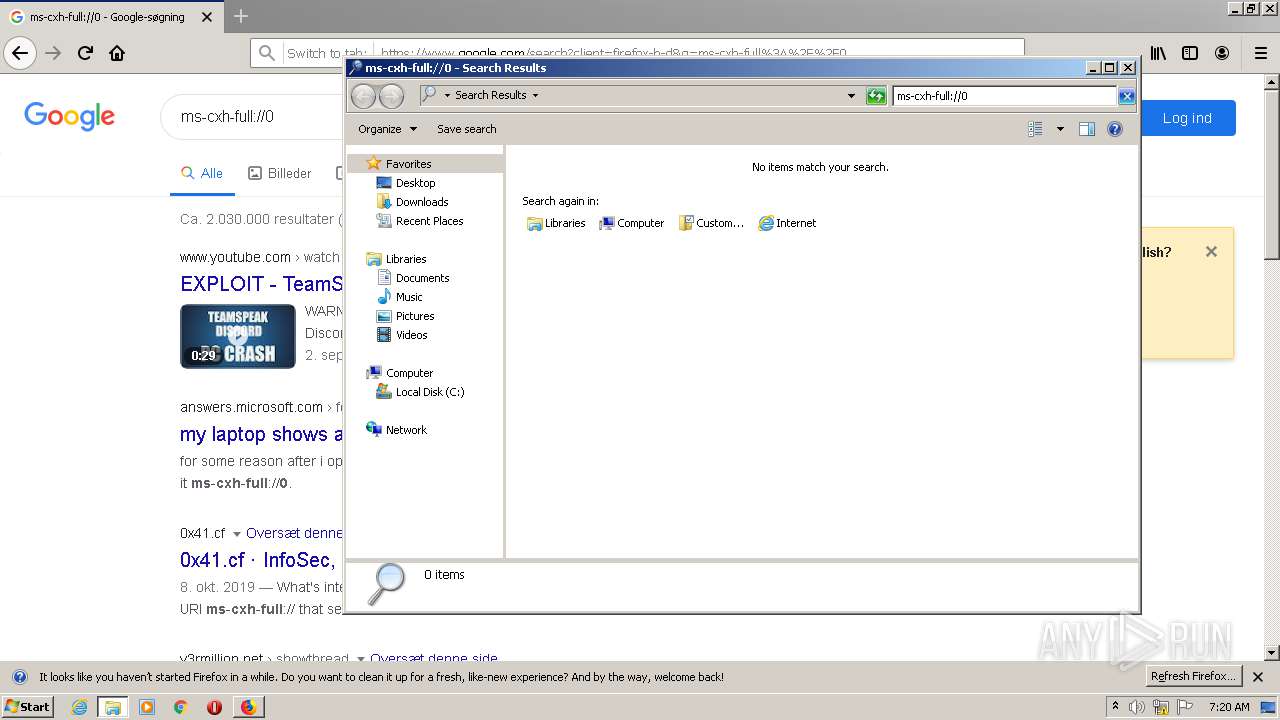Close the Google search Firefox tab
The width and height of the screenshot is (1280, 720).
(x=207, y=17)
